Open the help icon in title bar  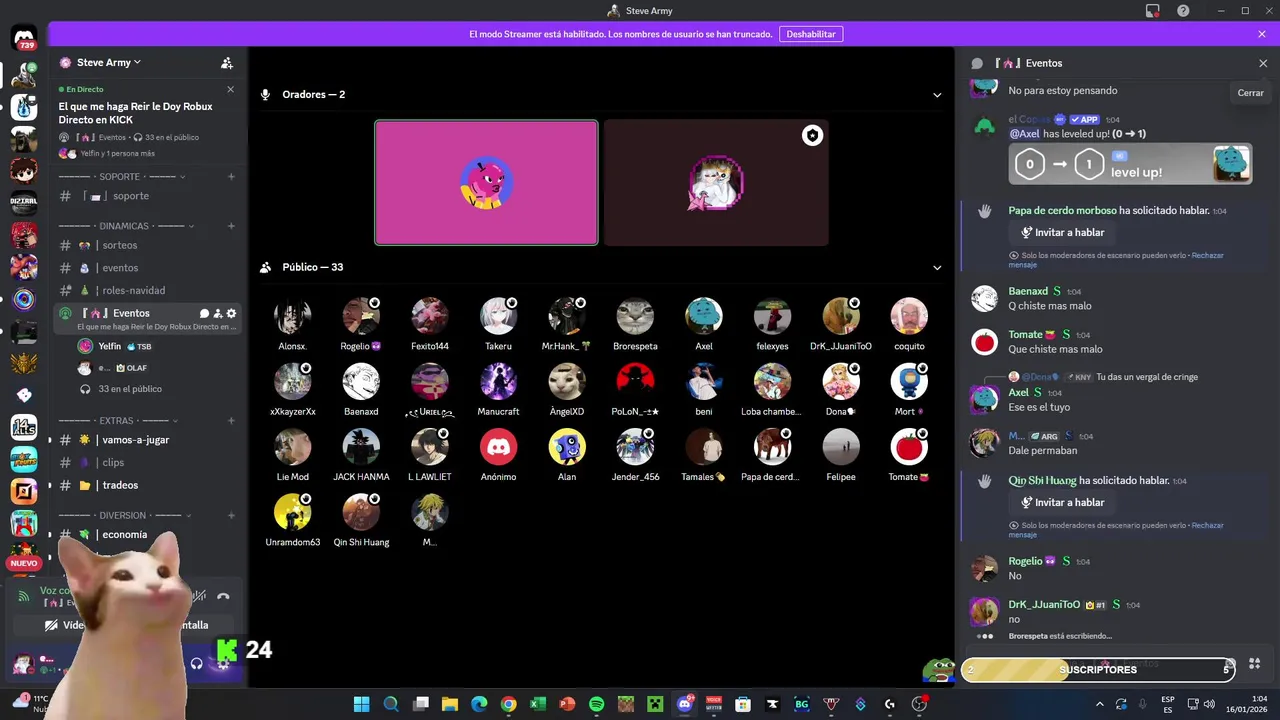coord(1183,11)
